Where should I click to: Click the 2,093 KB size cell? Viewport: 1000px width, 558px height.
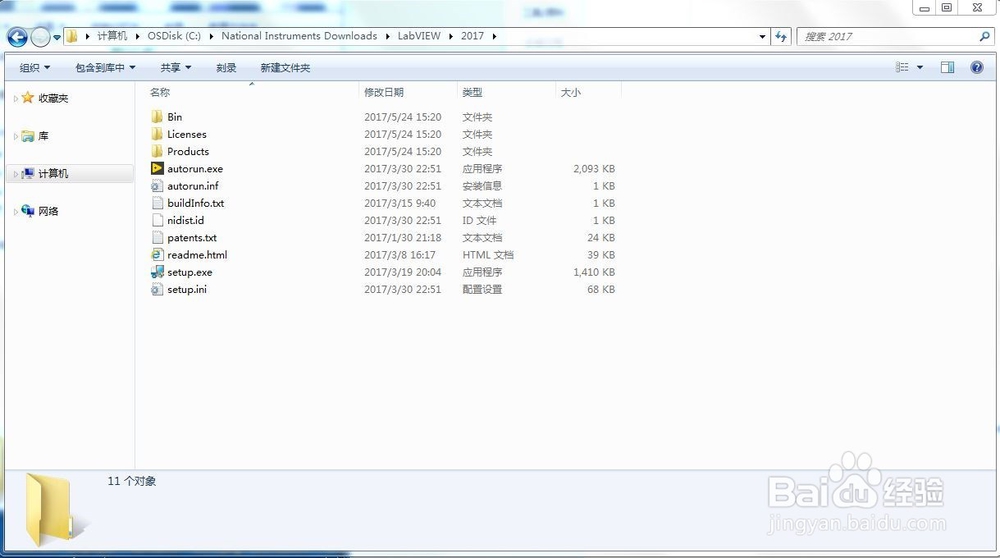coord(594,169)
